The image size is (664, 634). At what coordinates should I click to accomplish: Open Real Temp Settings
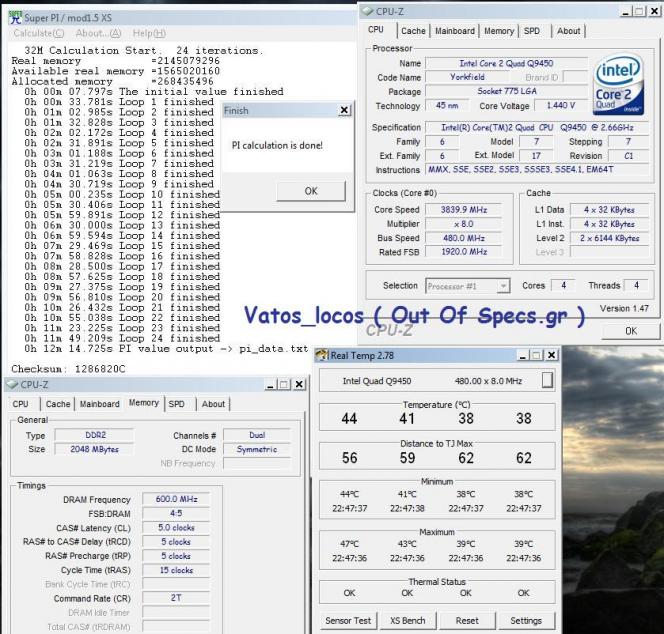tap(526, 620)
